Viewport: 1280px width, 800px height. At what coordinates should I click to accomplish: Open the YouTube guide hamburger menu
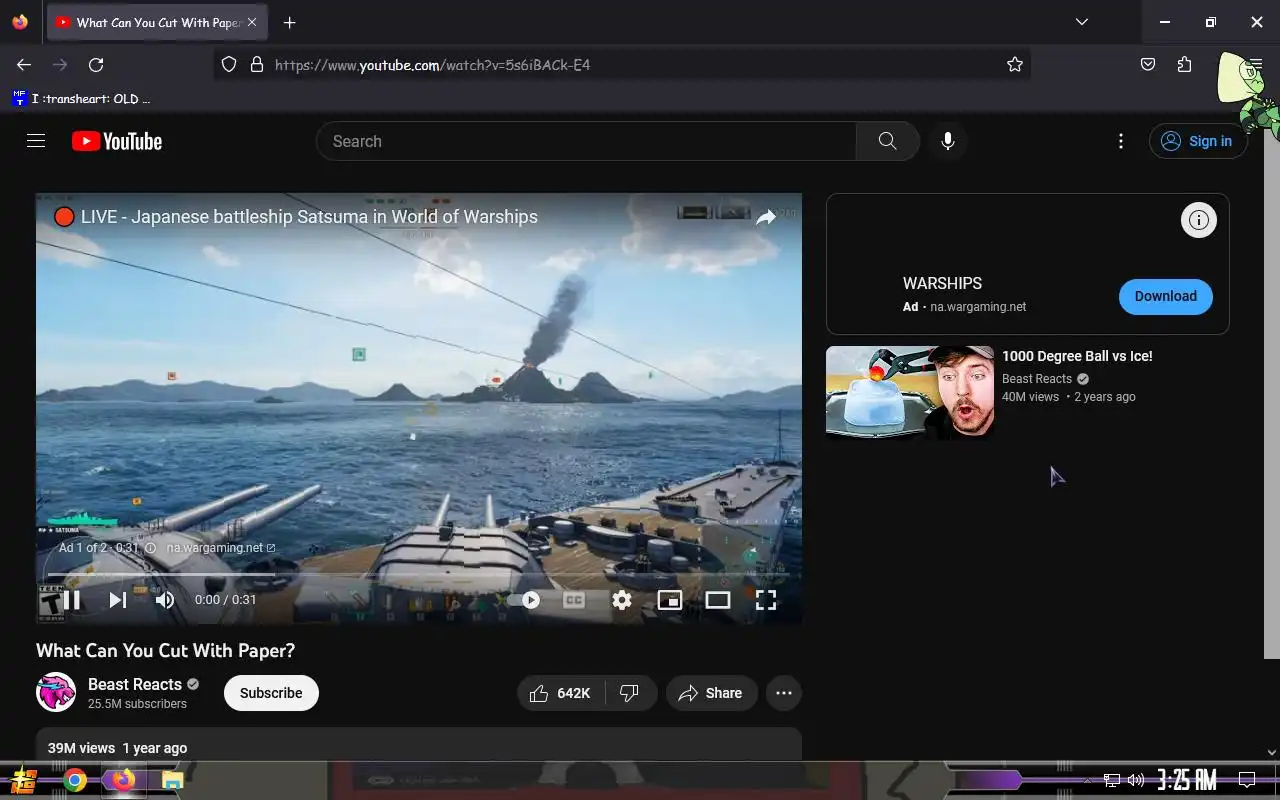tap(36, 141)
